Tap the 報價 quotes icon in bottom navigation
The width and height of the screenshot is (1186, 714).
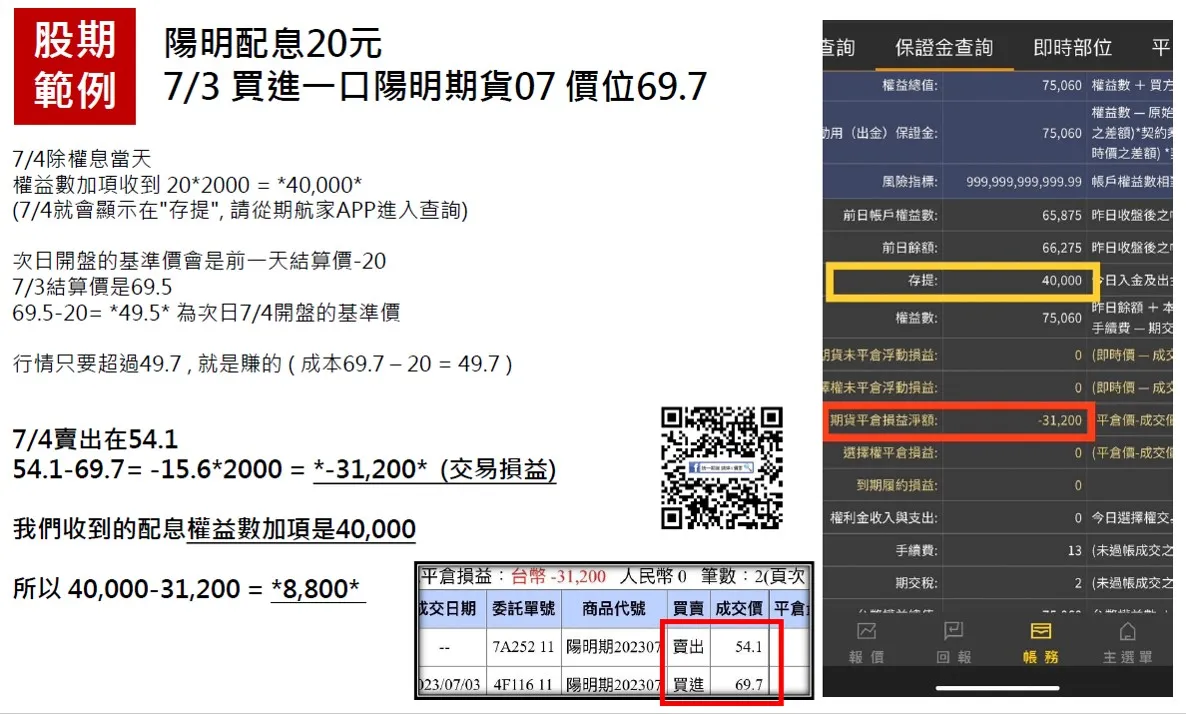[x=866, y=641]
